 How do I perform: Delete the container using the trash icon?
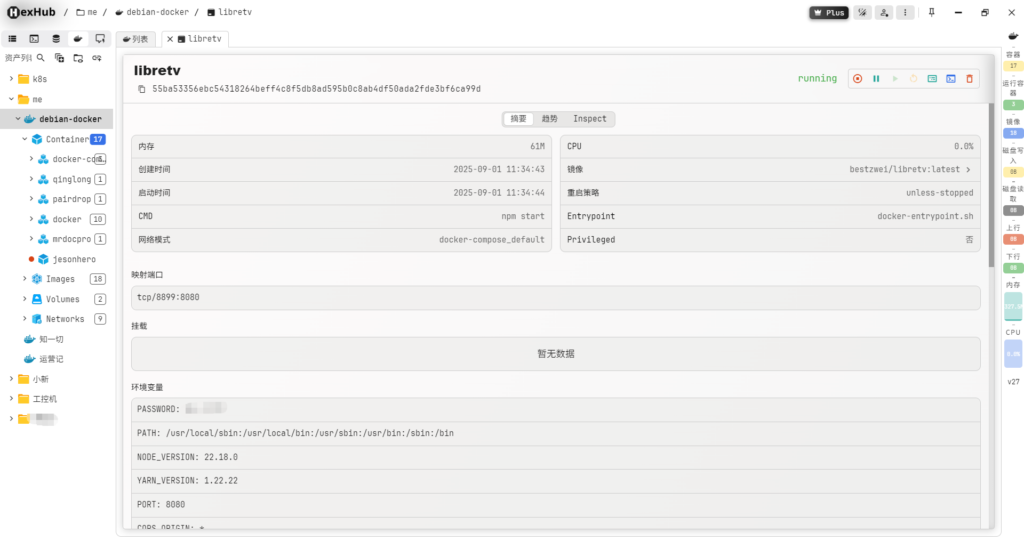point(969,78)
